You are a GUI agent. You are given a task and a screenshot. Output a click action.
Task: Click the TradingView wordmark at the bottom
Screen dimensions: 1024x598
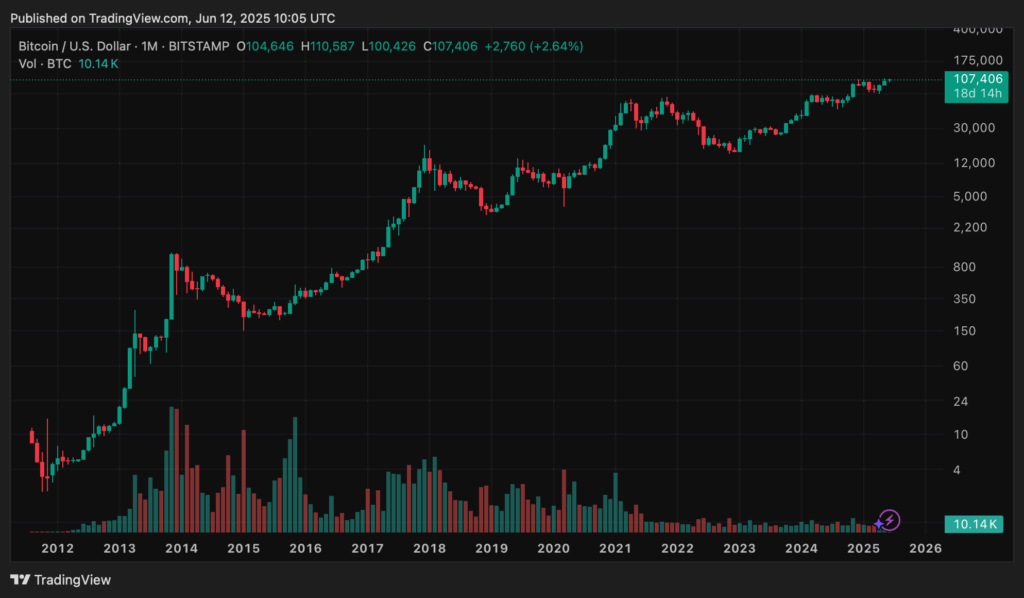point(72,580)
